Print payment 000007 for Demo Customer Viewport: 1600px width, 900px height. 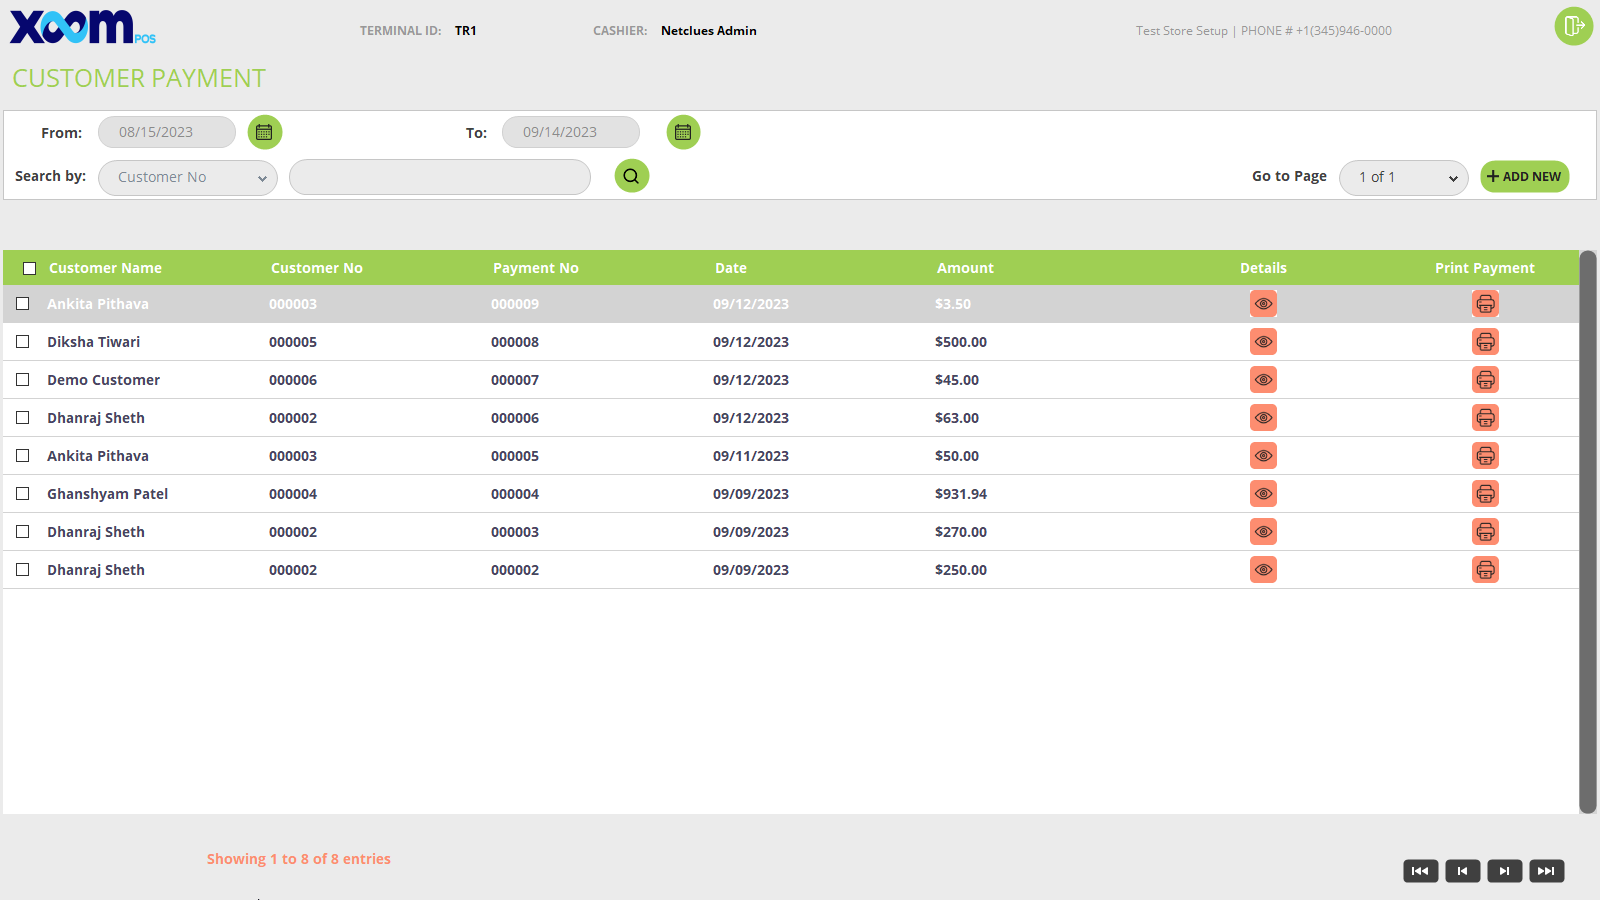coord(1485,380)
